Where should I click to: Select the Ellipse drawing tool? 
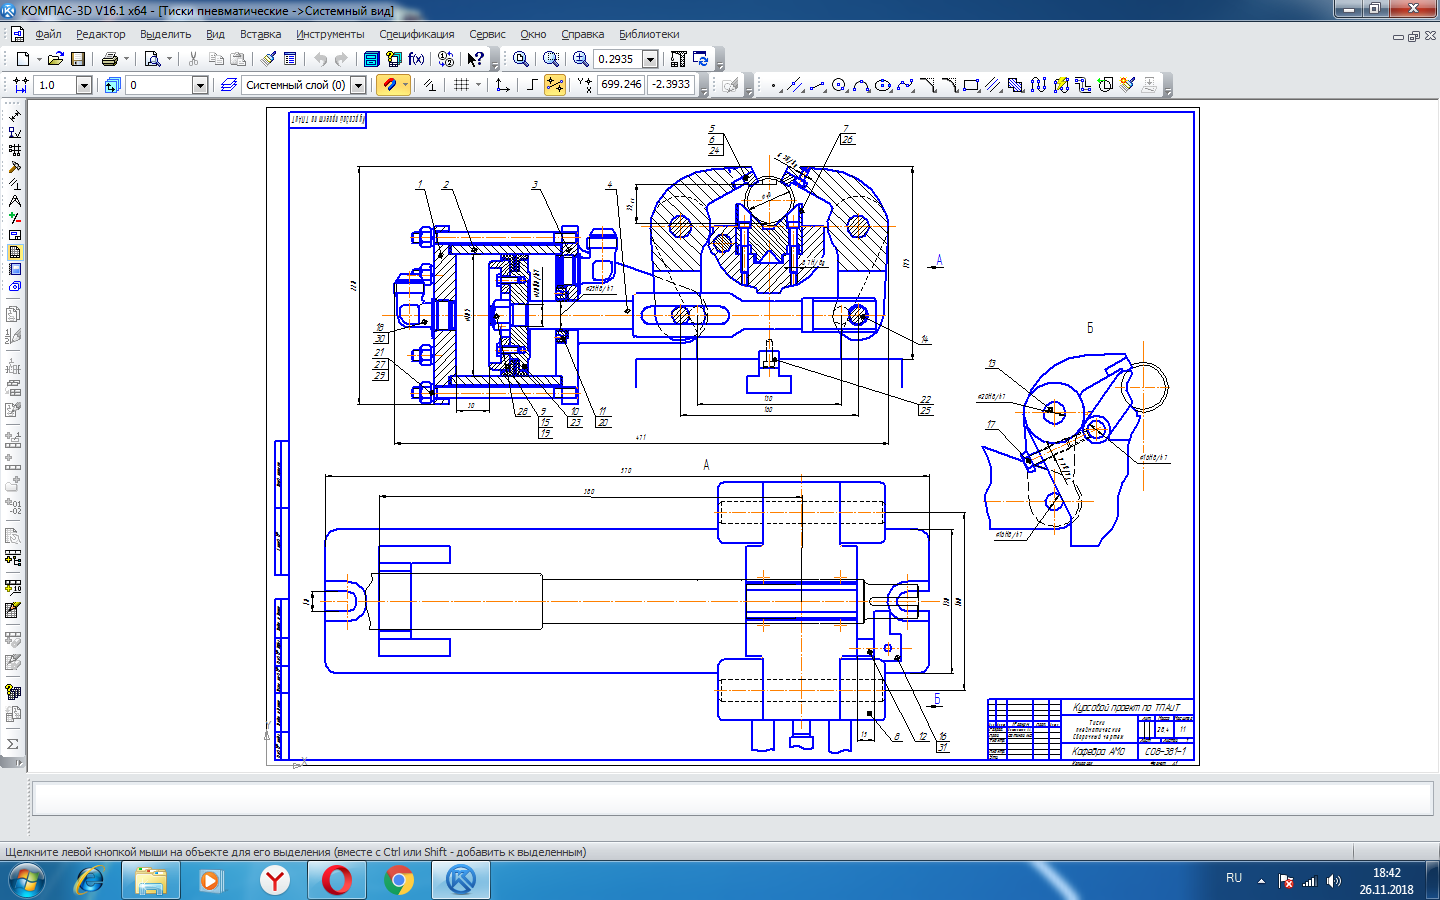click(x=883, y=86)
